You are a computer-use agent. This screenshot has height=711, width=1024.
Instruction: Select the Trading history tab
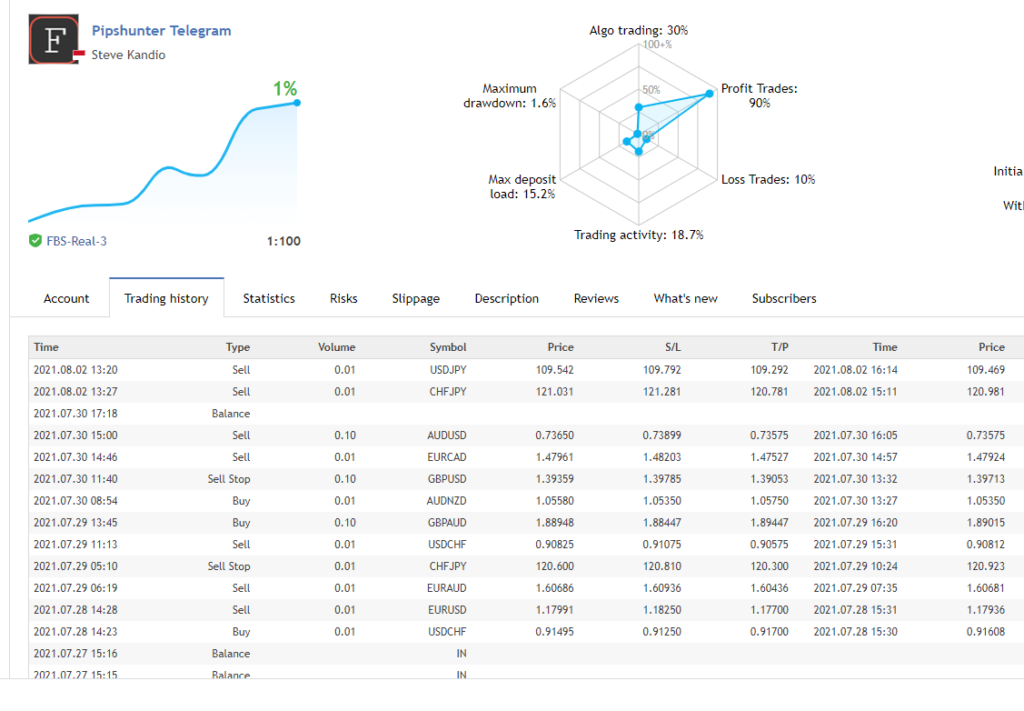[x=167, y=298]
